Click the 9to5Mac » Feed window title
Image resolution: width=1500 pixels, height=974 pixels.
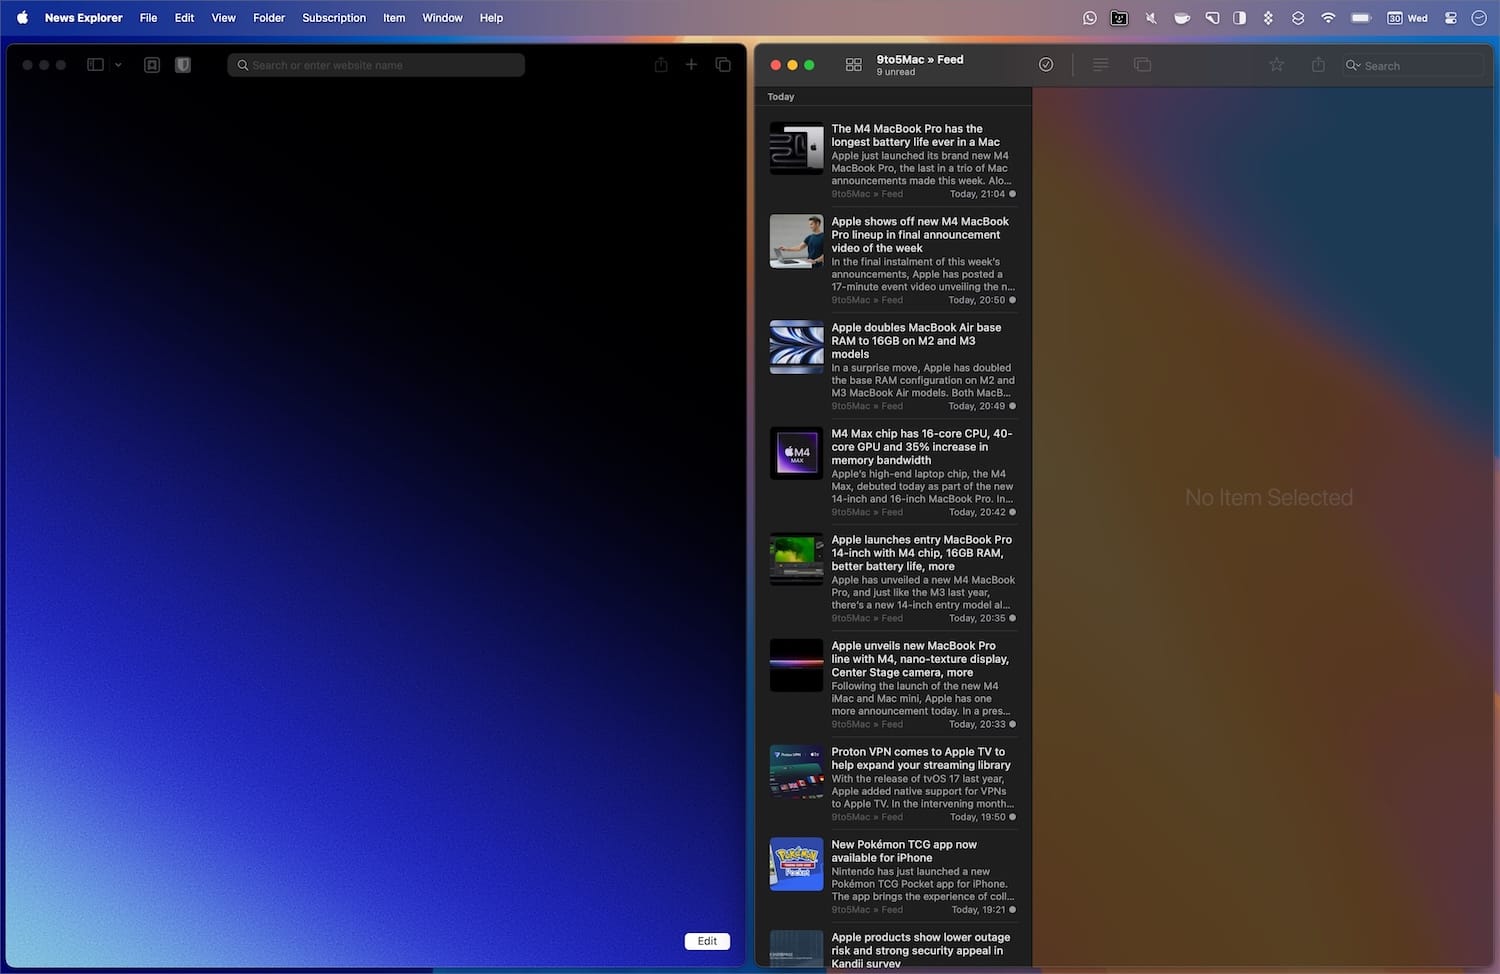coord(920,60)
